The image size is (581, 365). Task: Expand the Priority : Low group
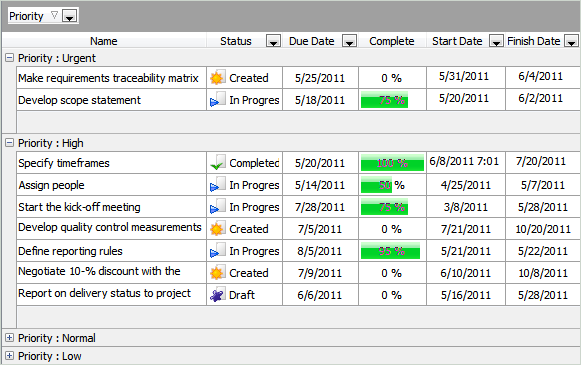coord(10,356)
